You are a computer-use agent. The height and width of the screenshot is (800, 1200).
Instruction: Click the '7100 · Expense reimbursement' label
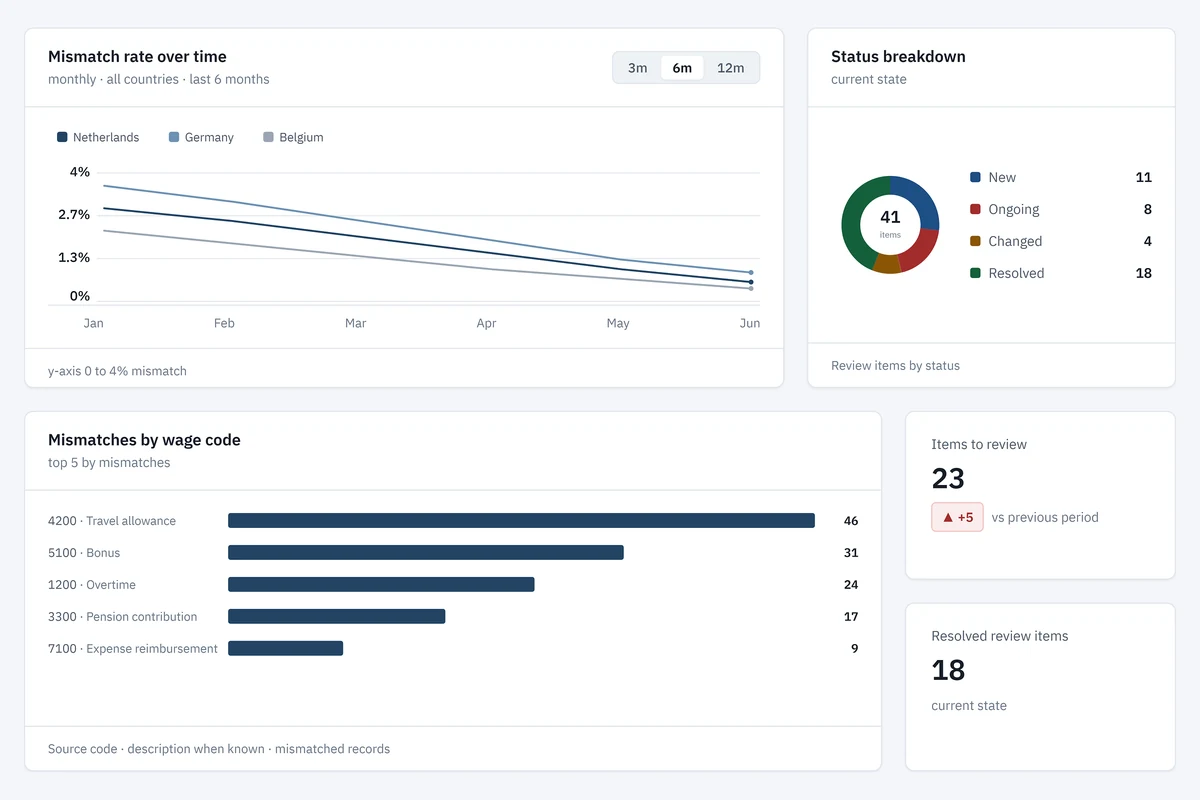coord(133,648)
